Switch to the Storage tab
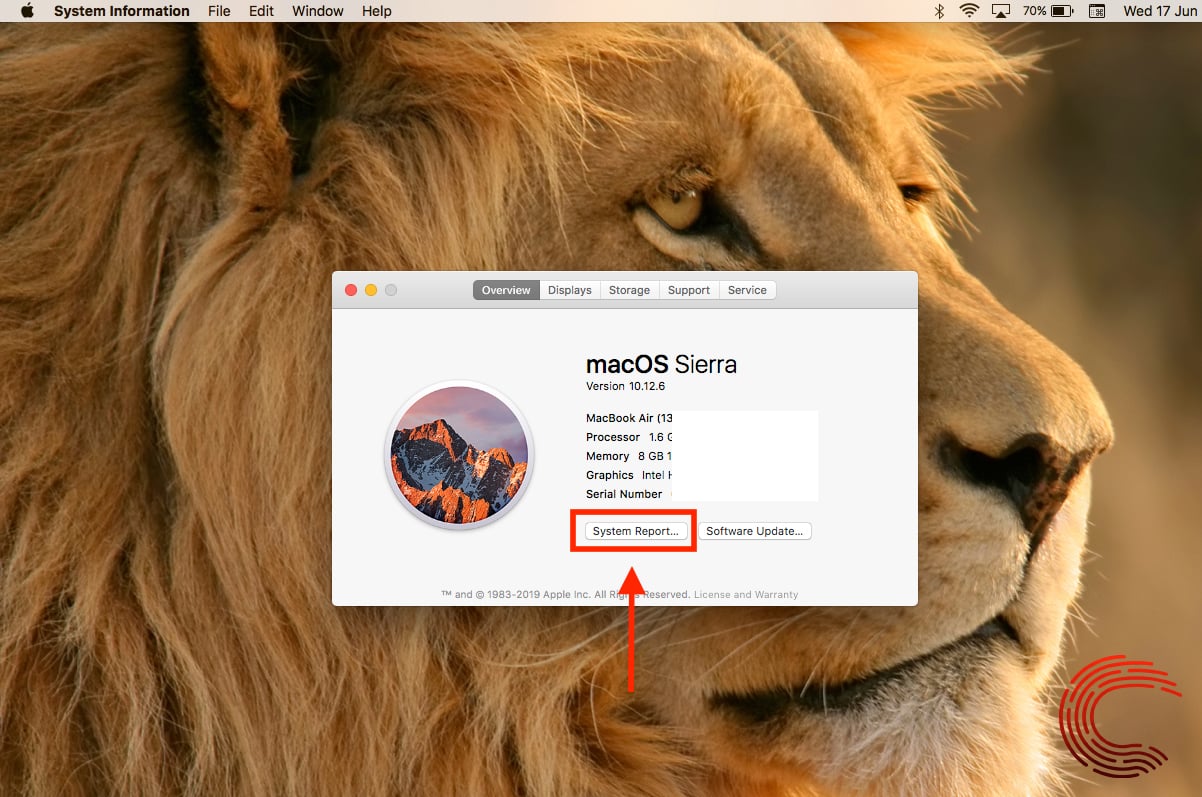 (630, 290)
